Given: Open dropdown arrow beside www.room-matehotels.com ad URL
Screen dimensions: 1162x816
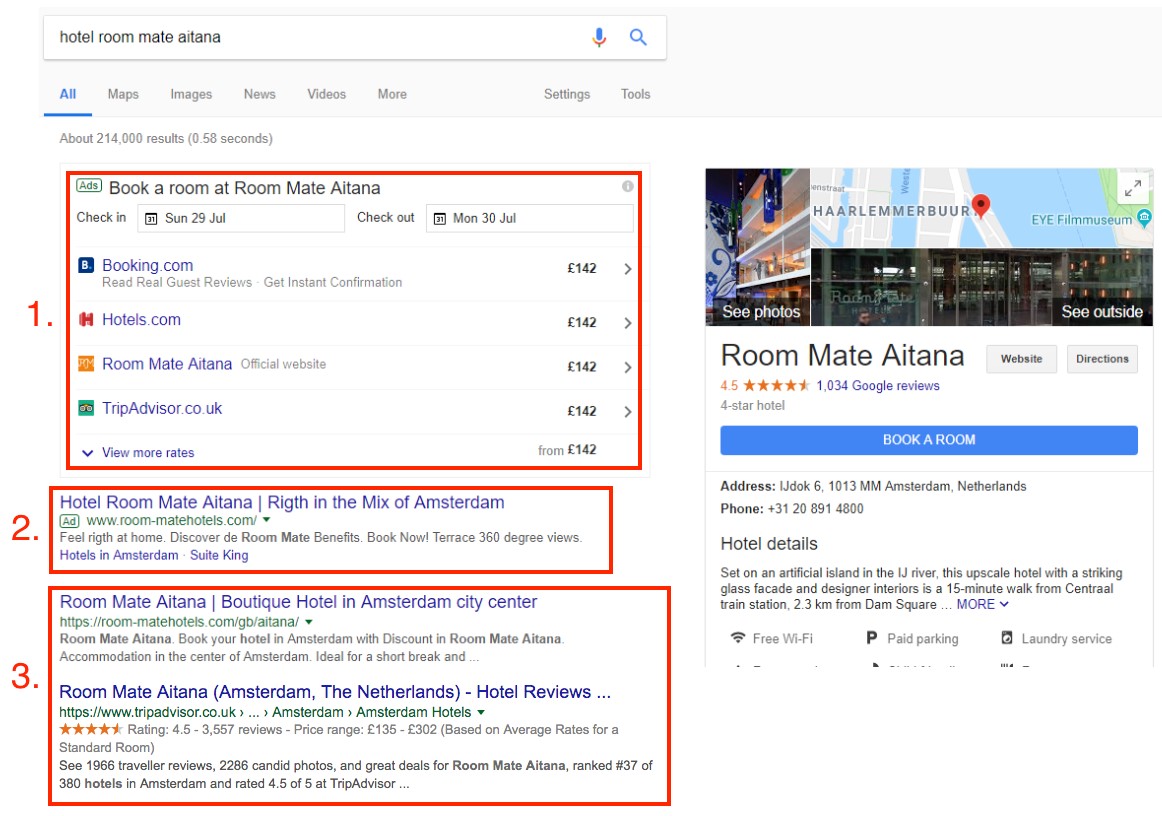Looking at the screenshot, I should 267,520.
